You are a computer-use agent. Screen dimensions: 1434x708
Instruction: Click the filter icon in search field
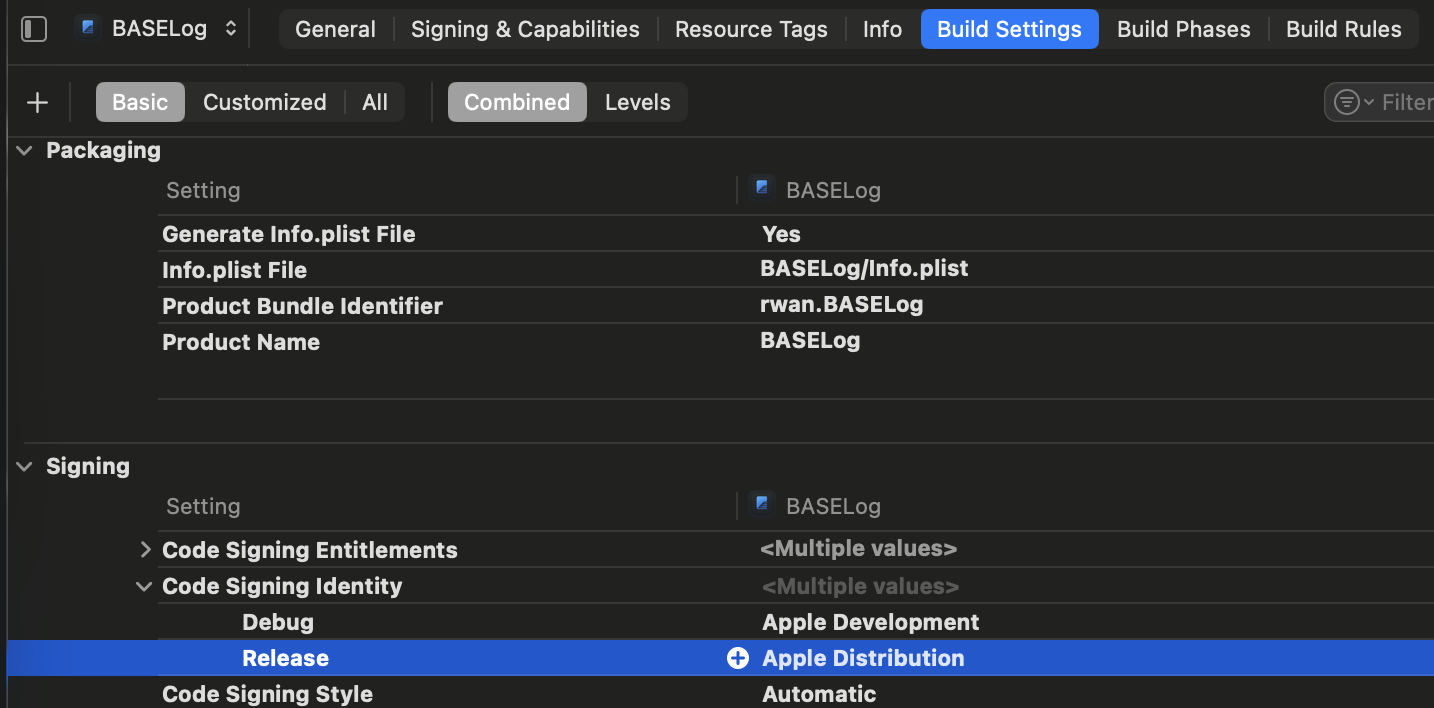(1351, 102)
